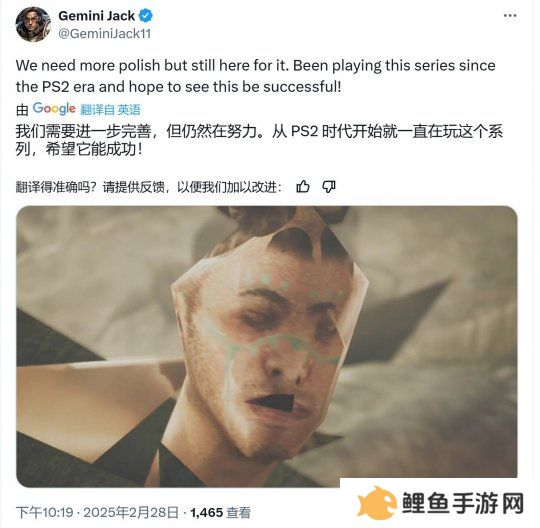
Task: Open the attached glitched face image
Action: pos(267,346)
